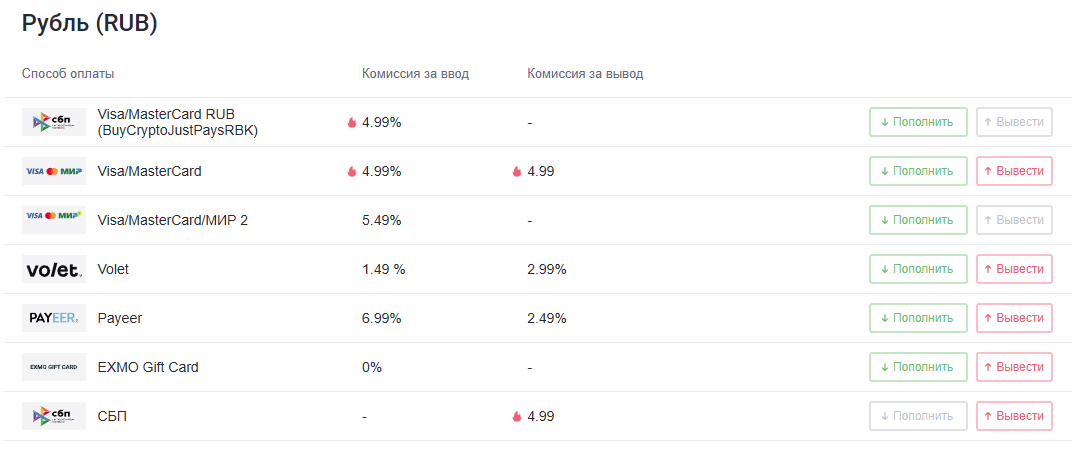Withdraw through Payeer

pos(1014,318)
